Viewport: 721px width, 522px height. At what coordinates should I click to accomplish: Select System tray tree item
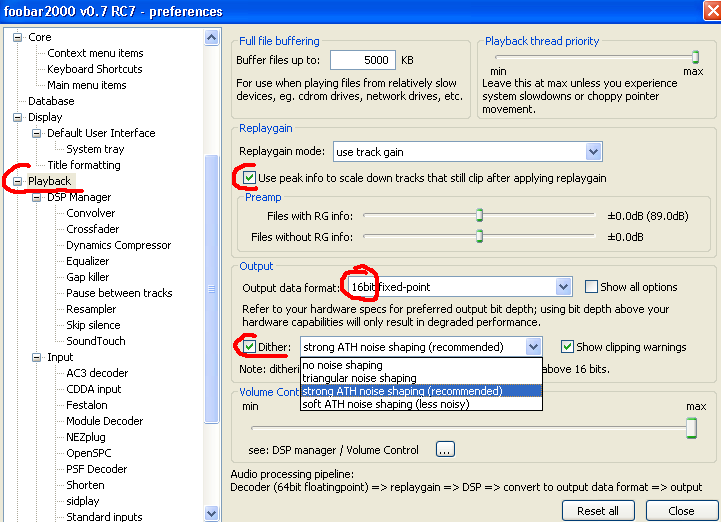(95, 149)
